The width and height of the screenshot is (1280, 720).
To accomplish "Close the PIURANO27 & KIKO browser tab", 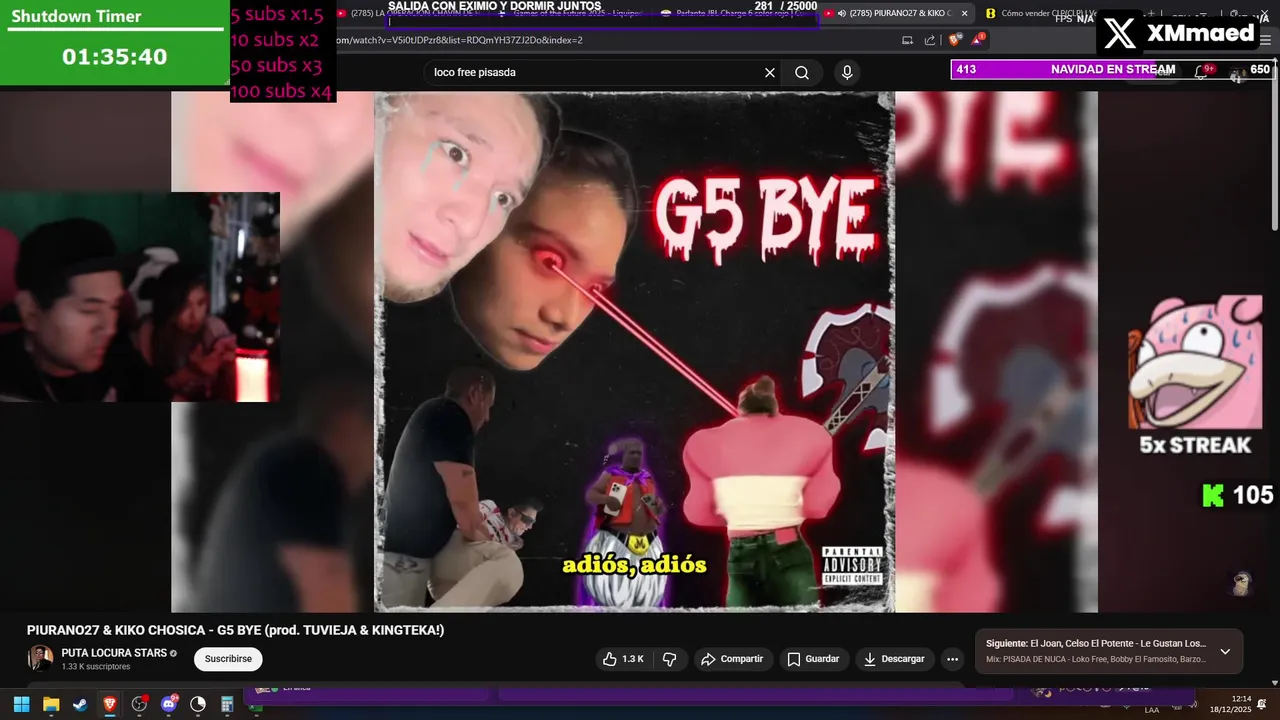I will coord(966,13).
